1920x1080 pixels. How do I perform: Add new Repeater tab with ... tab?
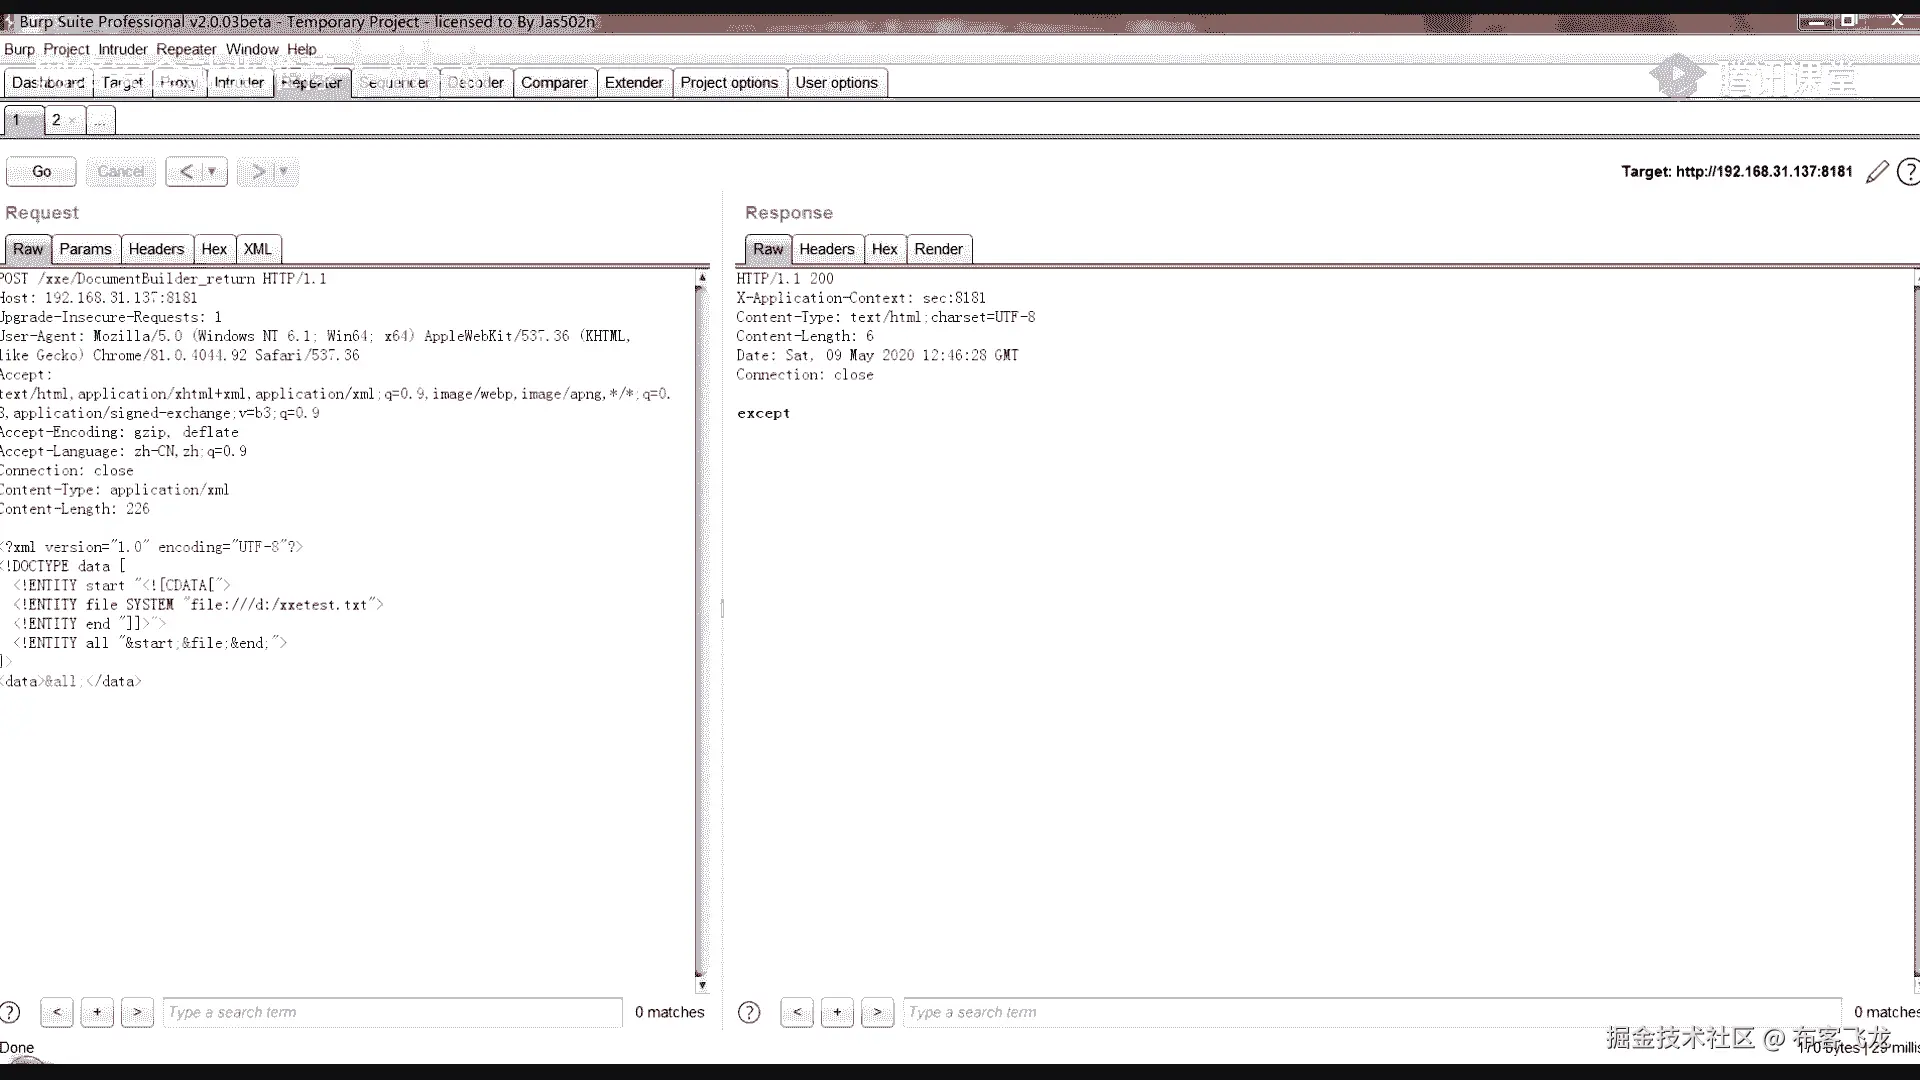100,121
